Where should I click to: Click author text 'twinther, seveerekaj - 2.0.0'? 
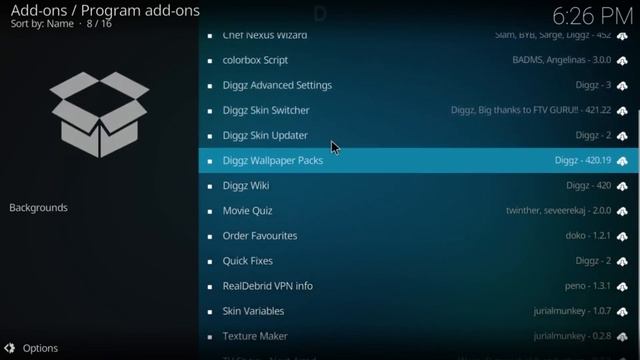pos(559,211)
